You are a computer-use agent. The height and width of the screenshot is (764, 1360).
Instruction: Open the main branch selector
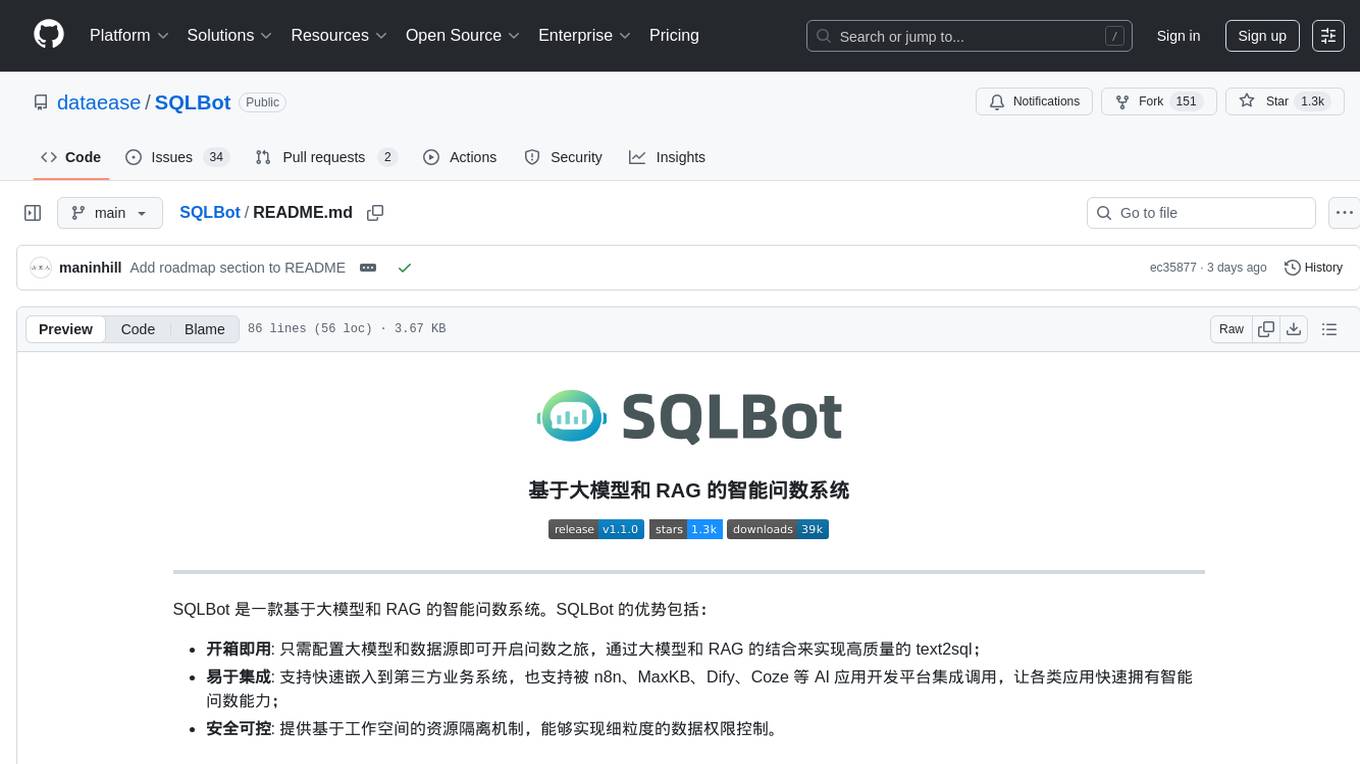[x=109, y=213]
